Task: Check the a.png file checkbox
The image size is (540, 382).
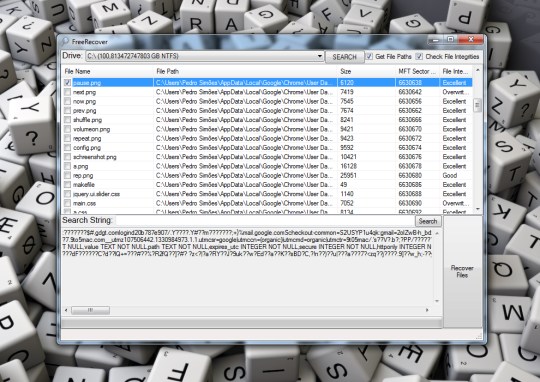Action: 68,166
